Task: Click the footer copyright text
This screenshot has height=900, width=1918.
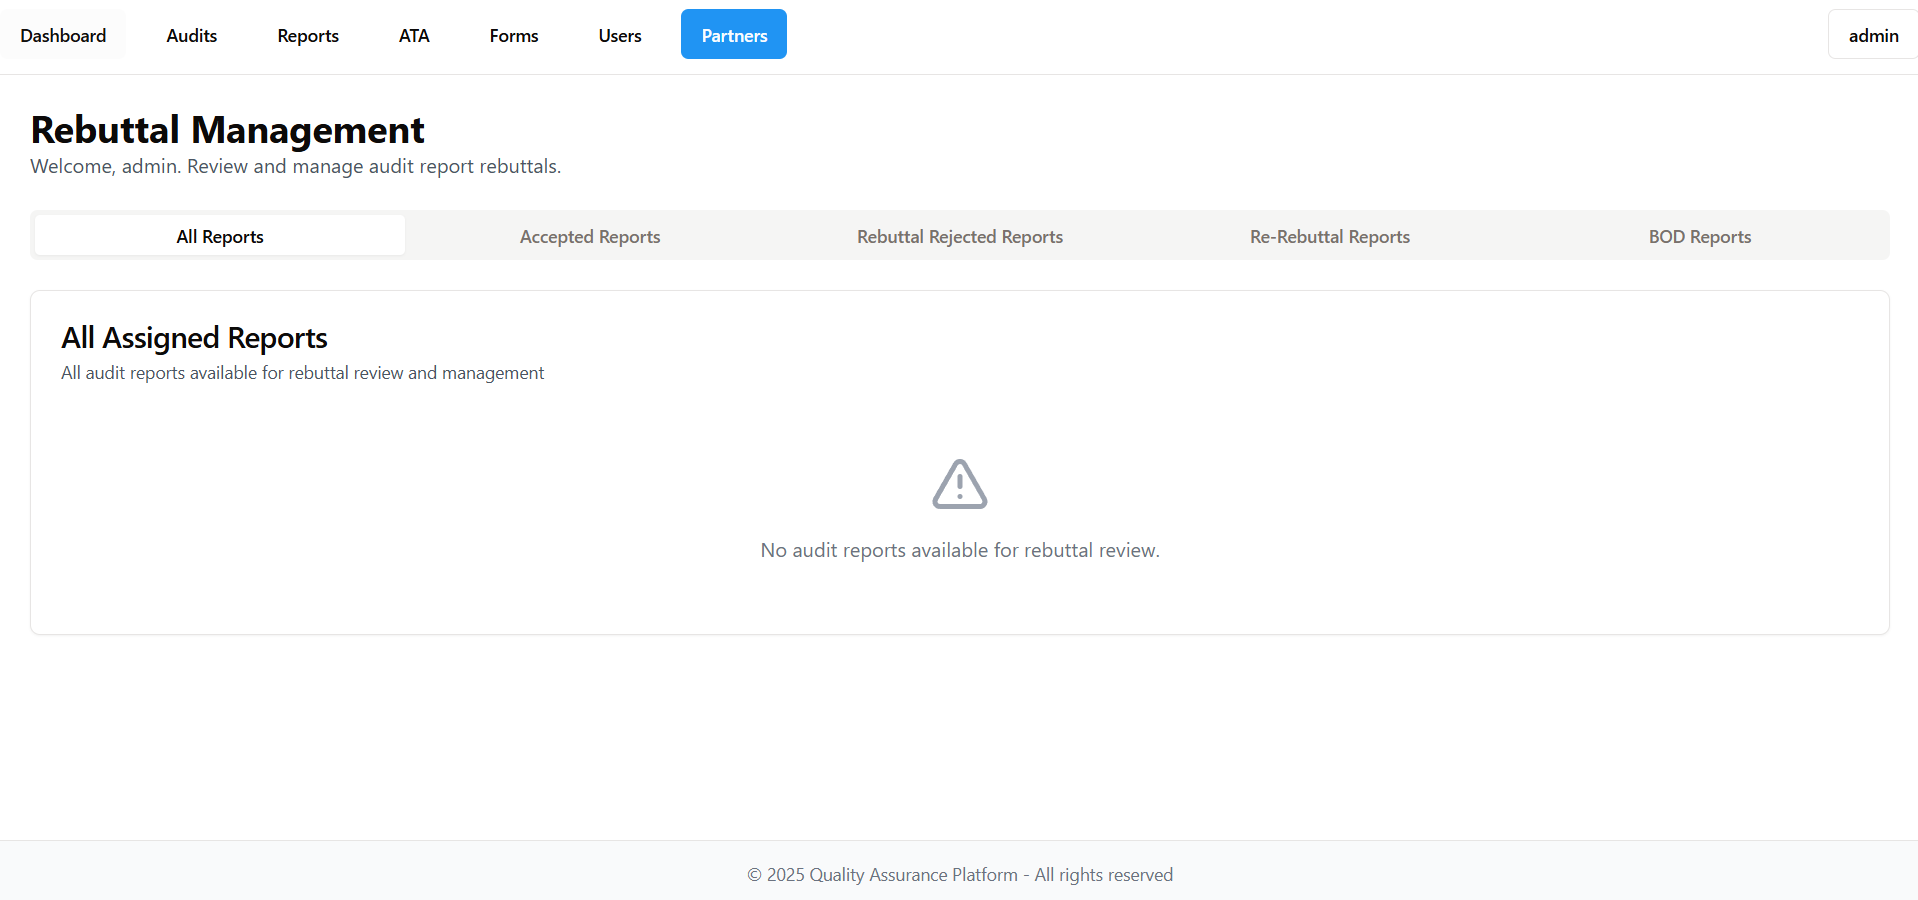Action: [x=959, y=875]
